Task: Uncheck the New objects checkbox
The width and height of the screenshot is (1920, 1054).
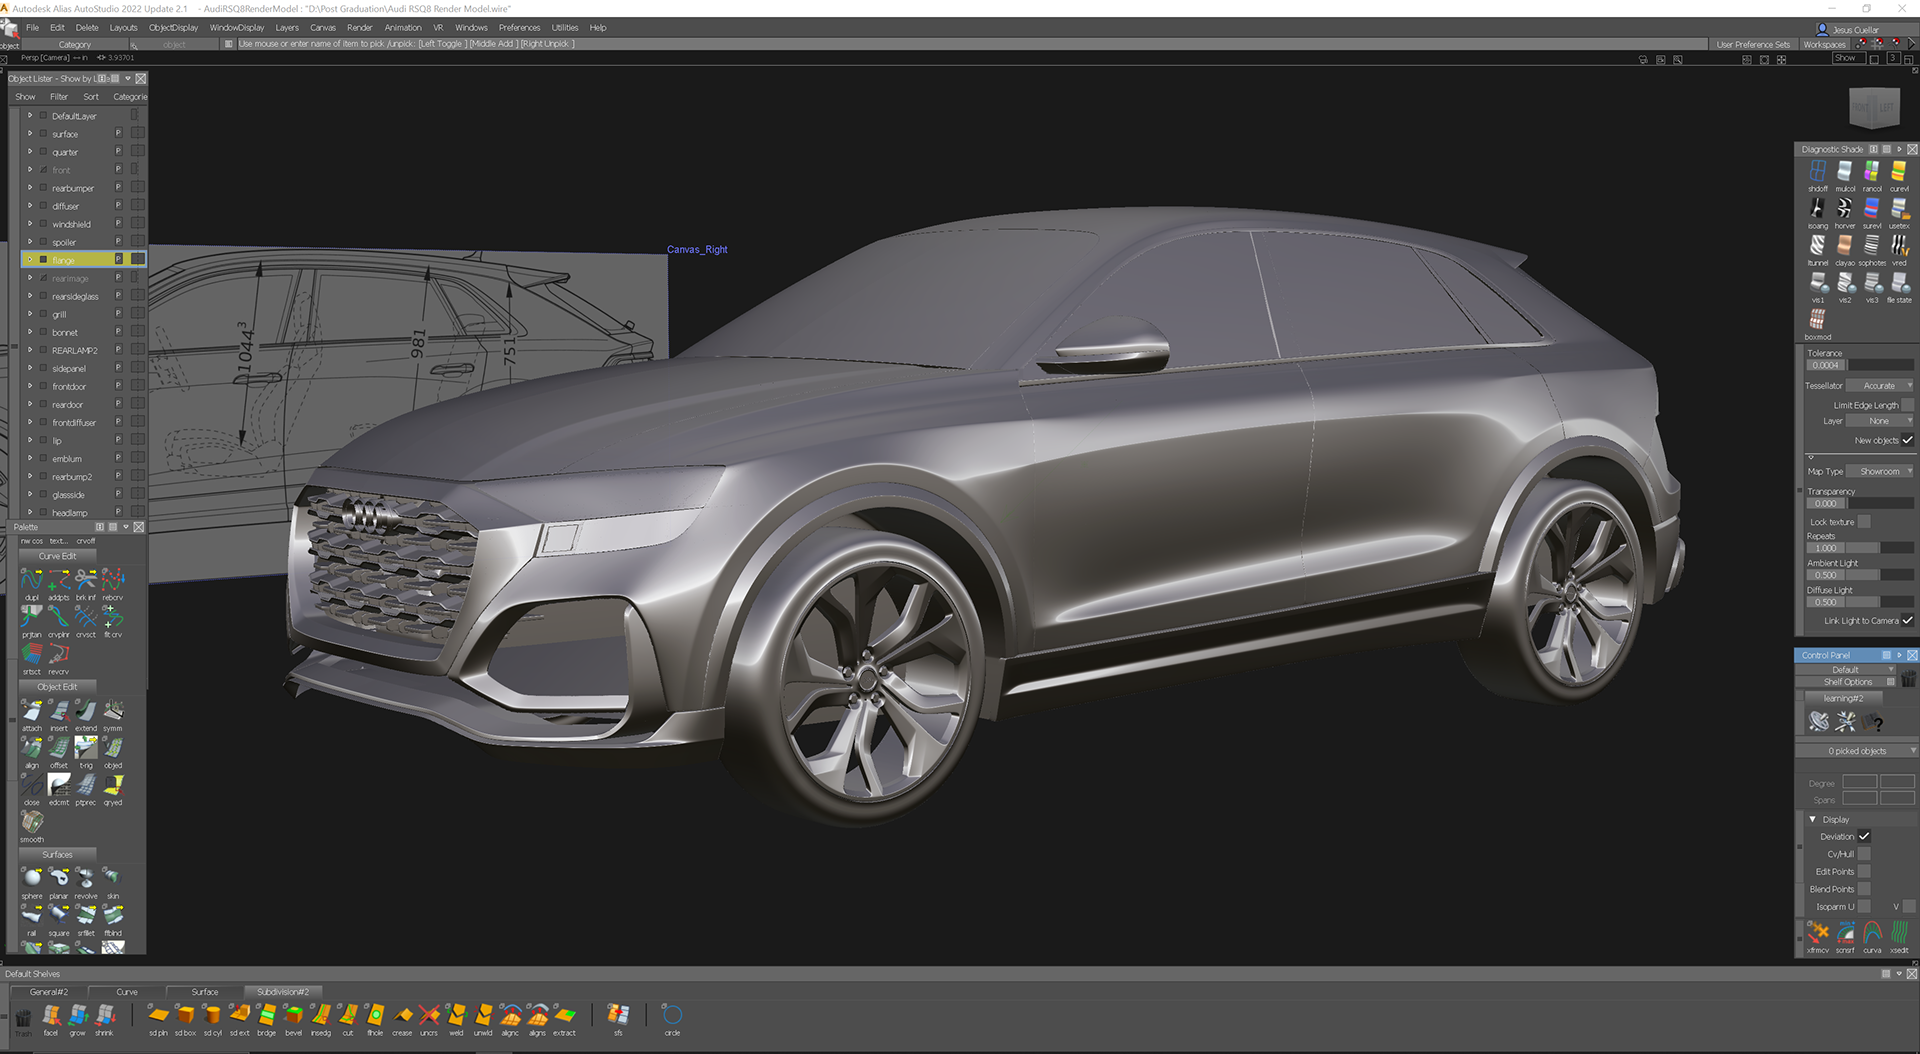Action: point(1907,440)
